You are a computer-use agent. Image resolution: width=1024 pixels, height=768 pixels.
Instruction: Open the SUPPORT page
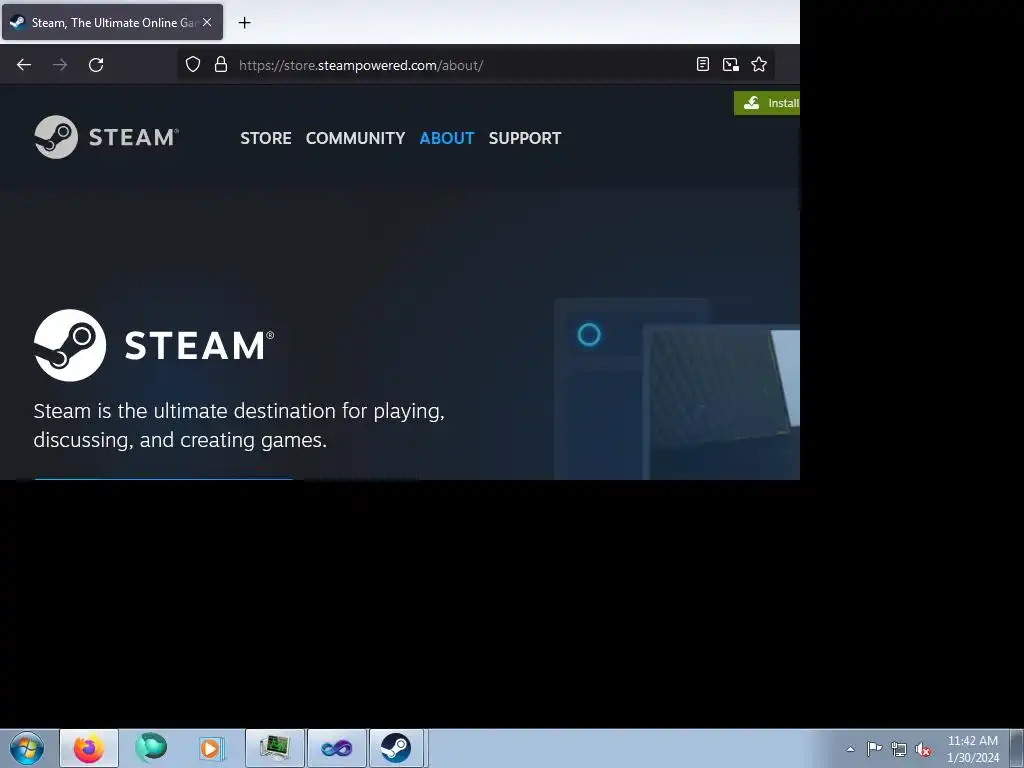pos(525,138)
